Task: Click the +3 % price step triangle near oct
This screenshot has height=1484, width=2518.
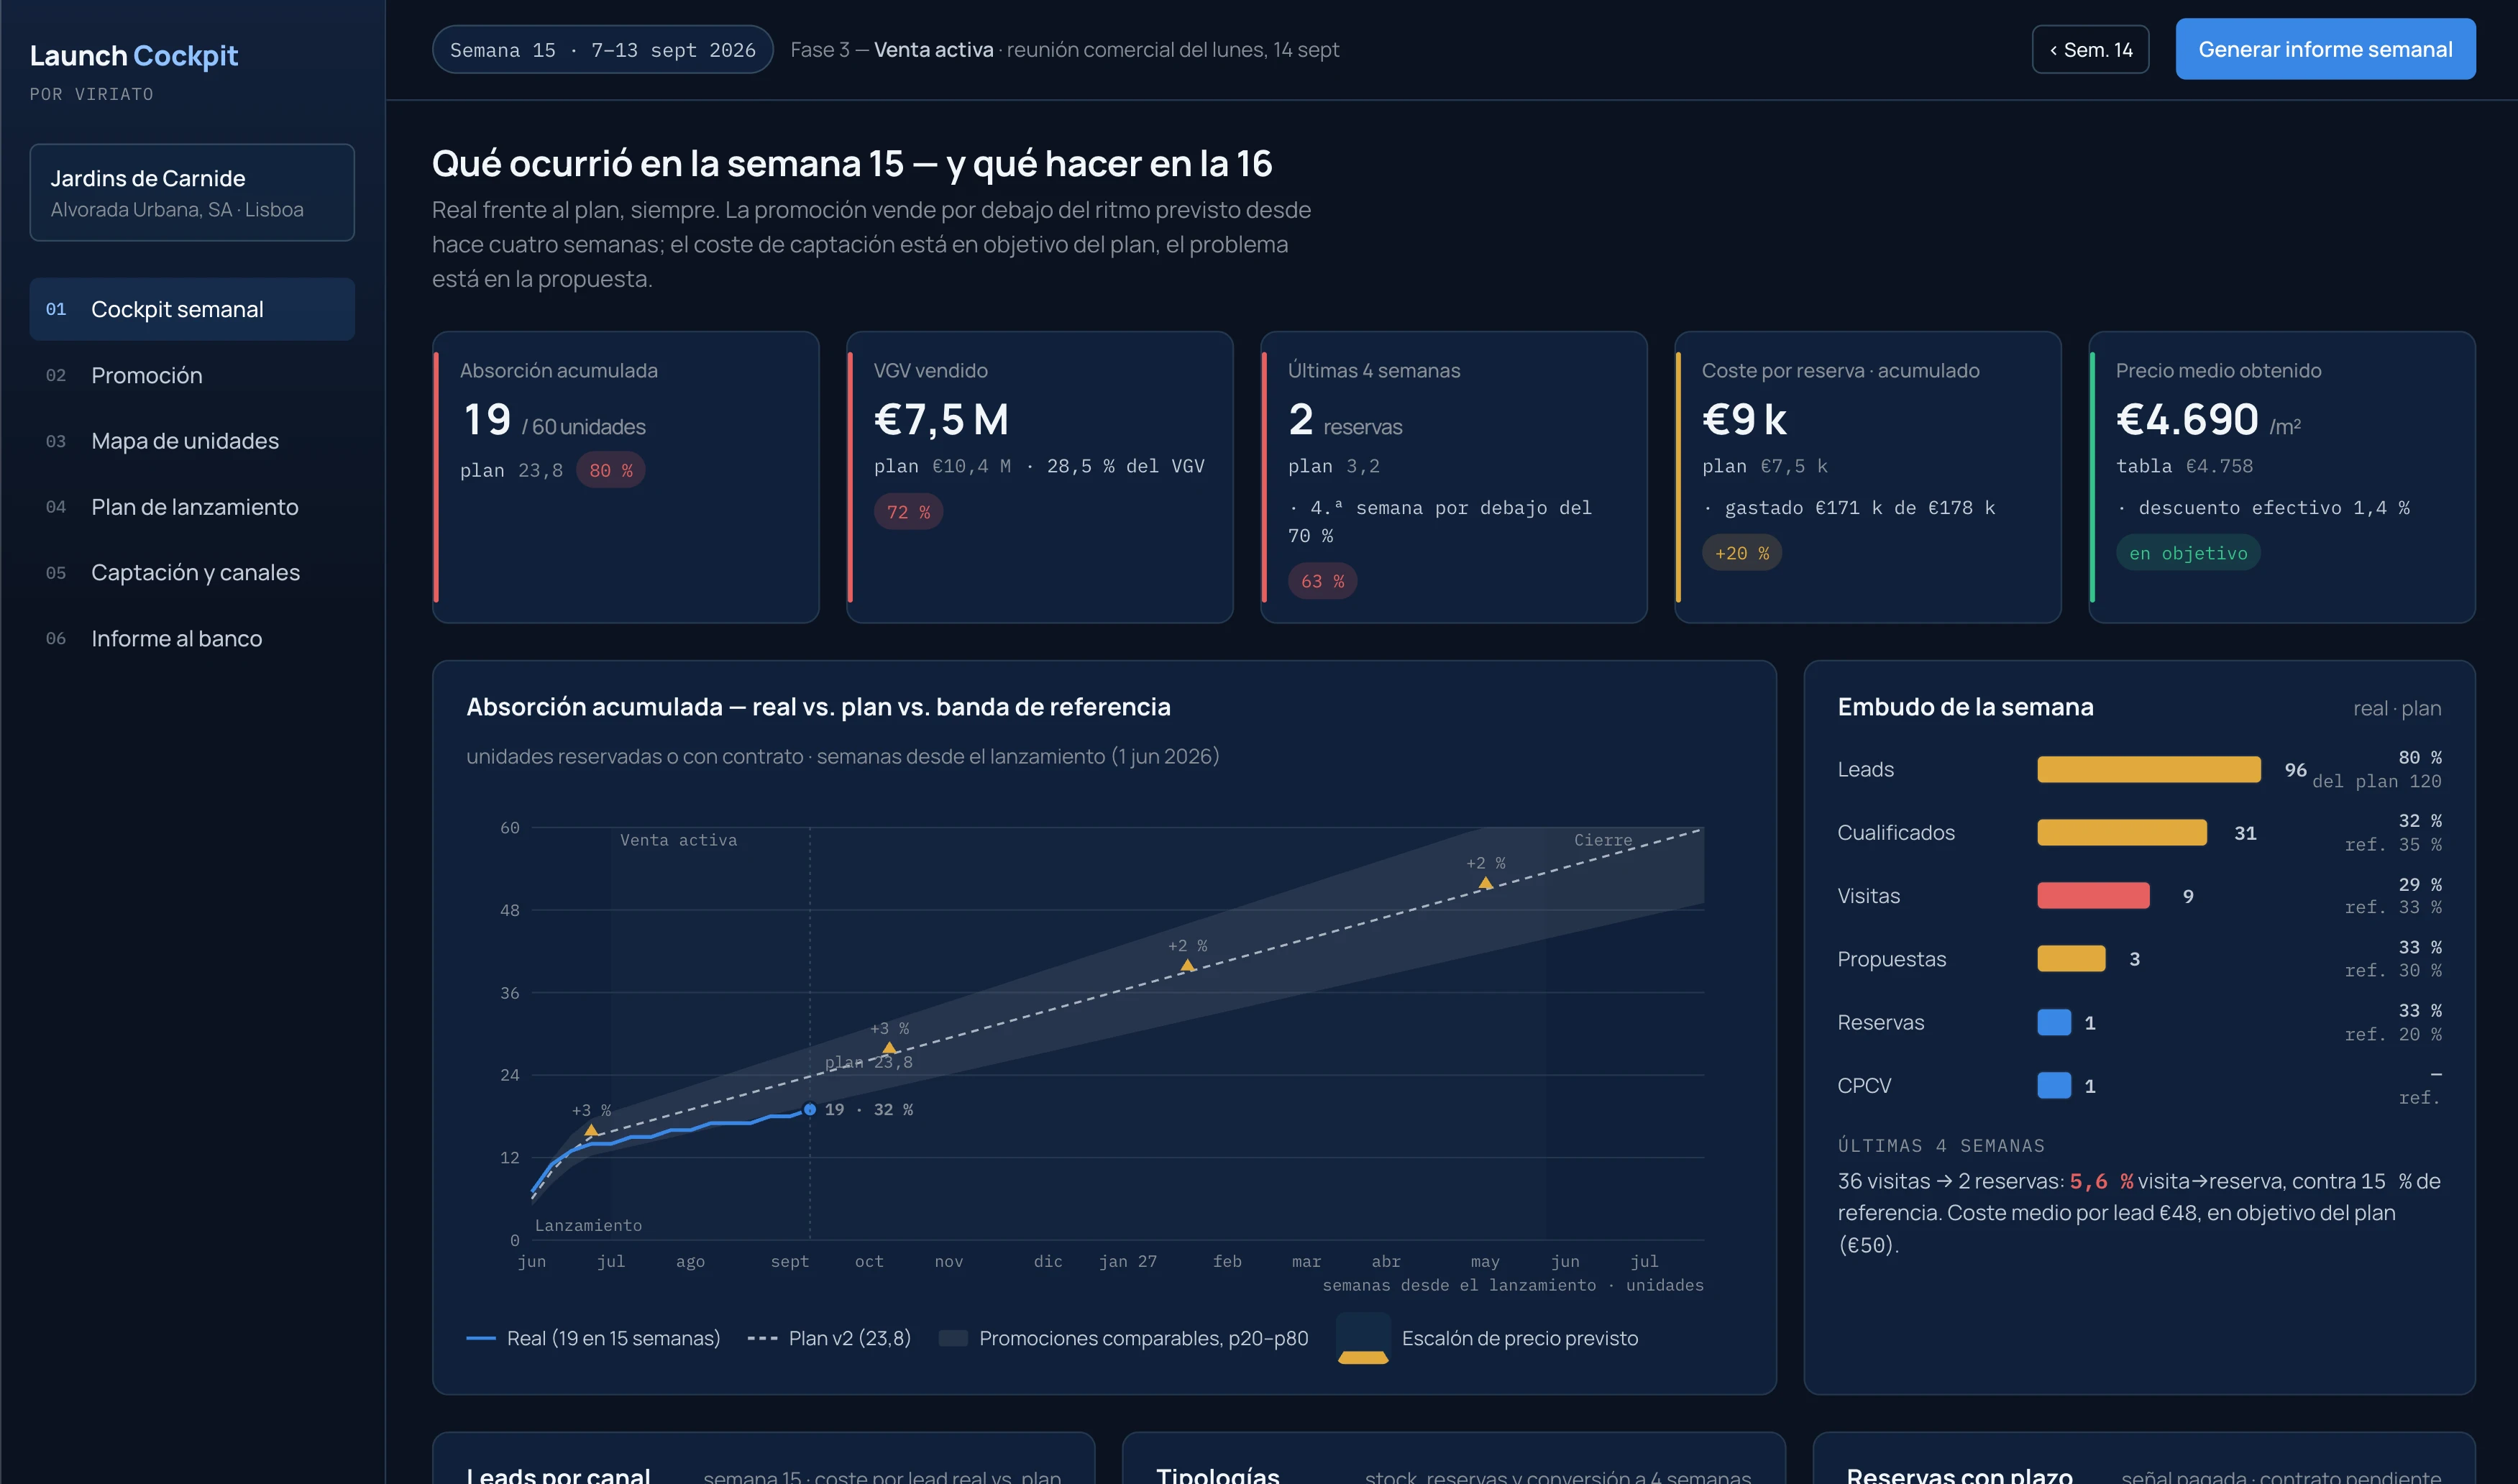Action: [x=889, y=1048]
